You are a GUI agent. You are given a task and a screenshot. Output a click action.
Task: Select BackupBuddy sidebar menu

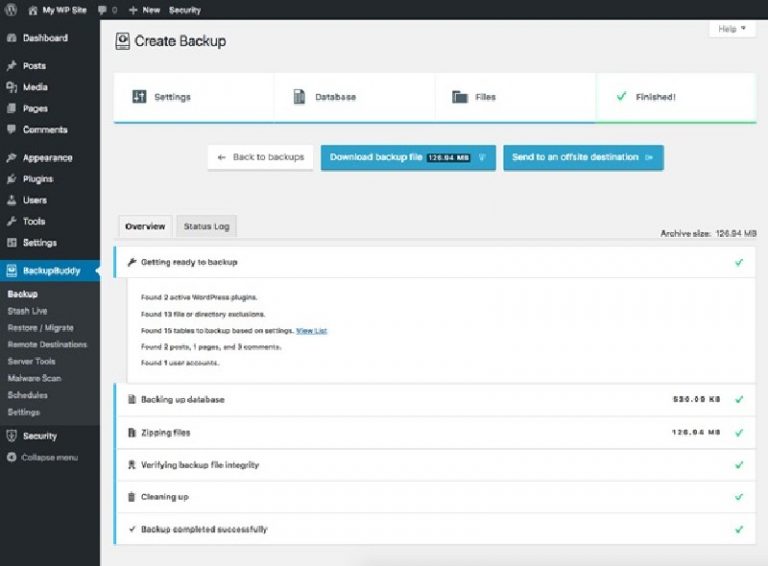(50, 271)
